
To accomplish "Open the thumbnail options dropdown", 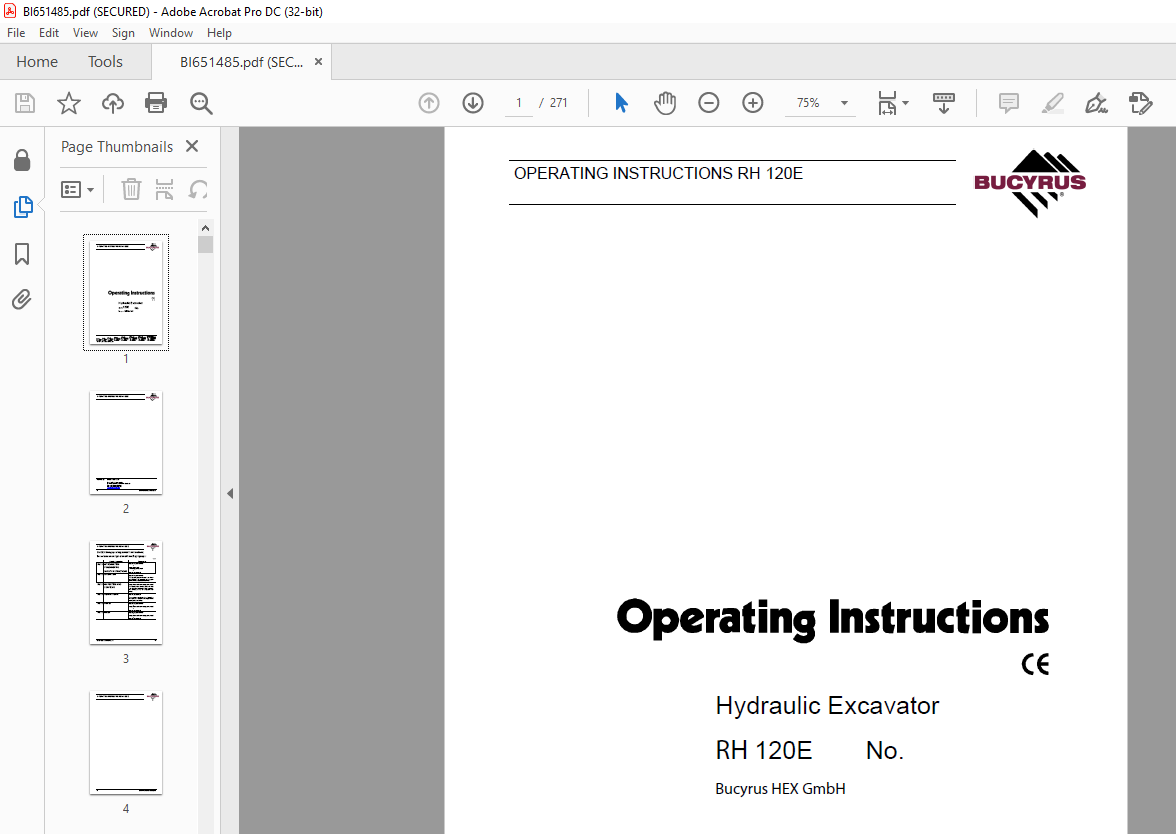I will [x=77, y=189].
